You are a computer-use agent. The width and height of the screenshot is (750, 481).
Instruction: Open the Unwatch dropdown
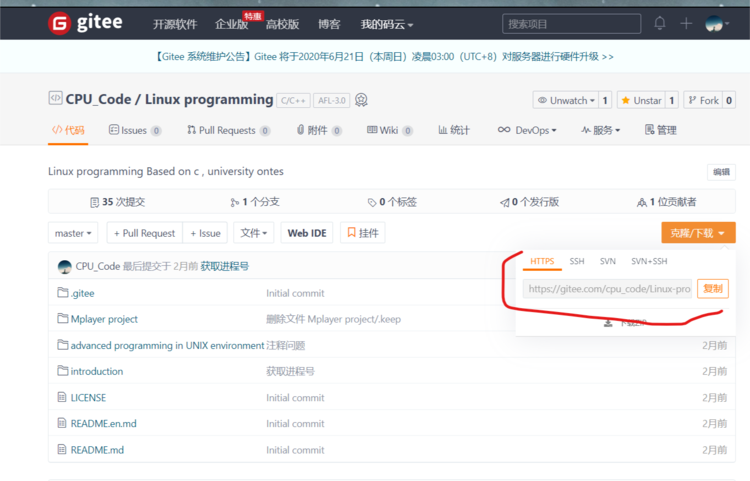click(x=566, y=100)
